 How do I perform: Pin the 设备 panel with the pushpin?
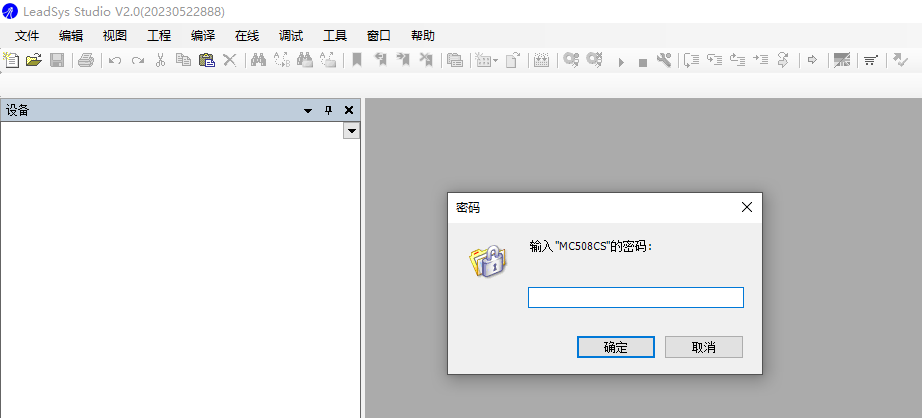pyautogui.click(x=329, y=110)
